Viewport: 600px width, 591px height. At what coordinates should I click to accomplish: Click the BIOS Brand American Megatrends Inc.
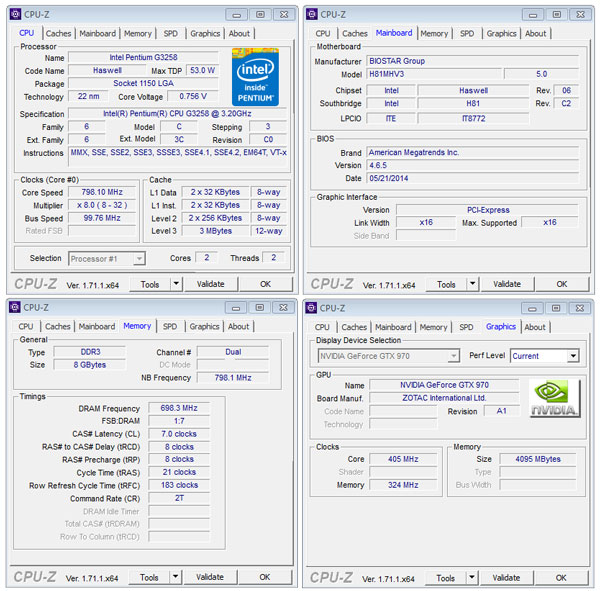point(473,152)
